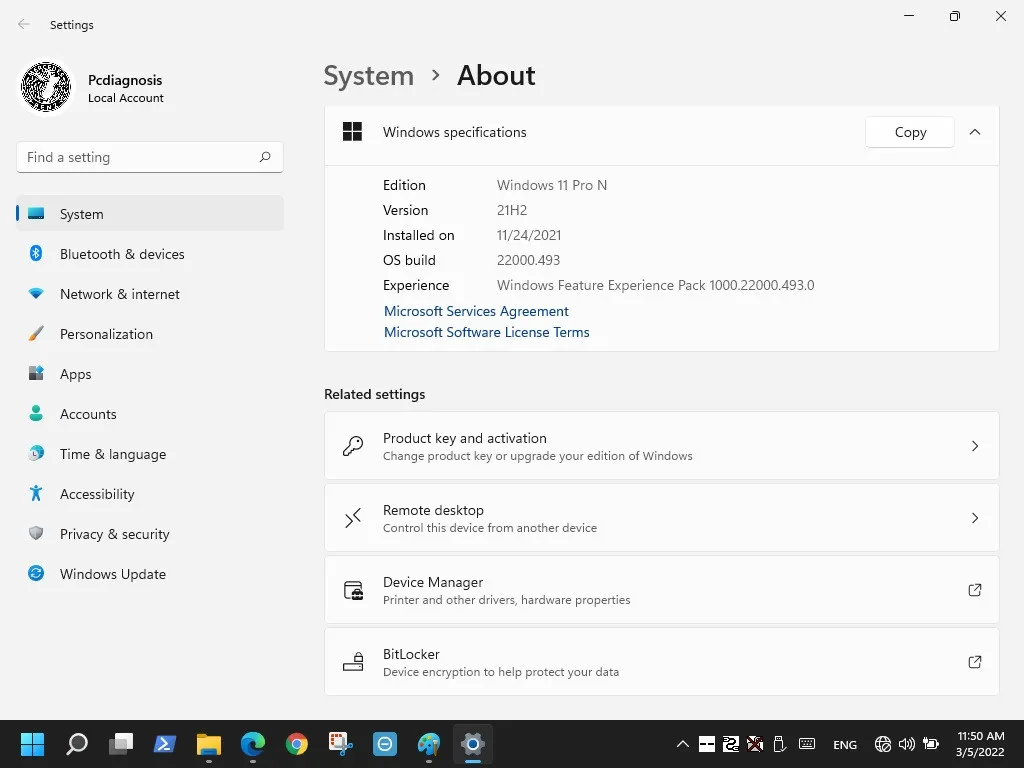Go to Windows Update page

[113, 574]
